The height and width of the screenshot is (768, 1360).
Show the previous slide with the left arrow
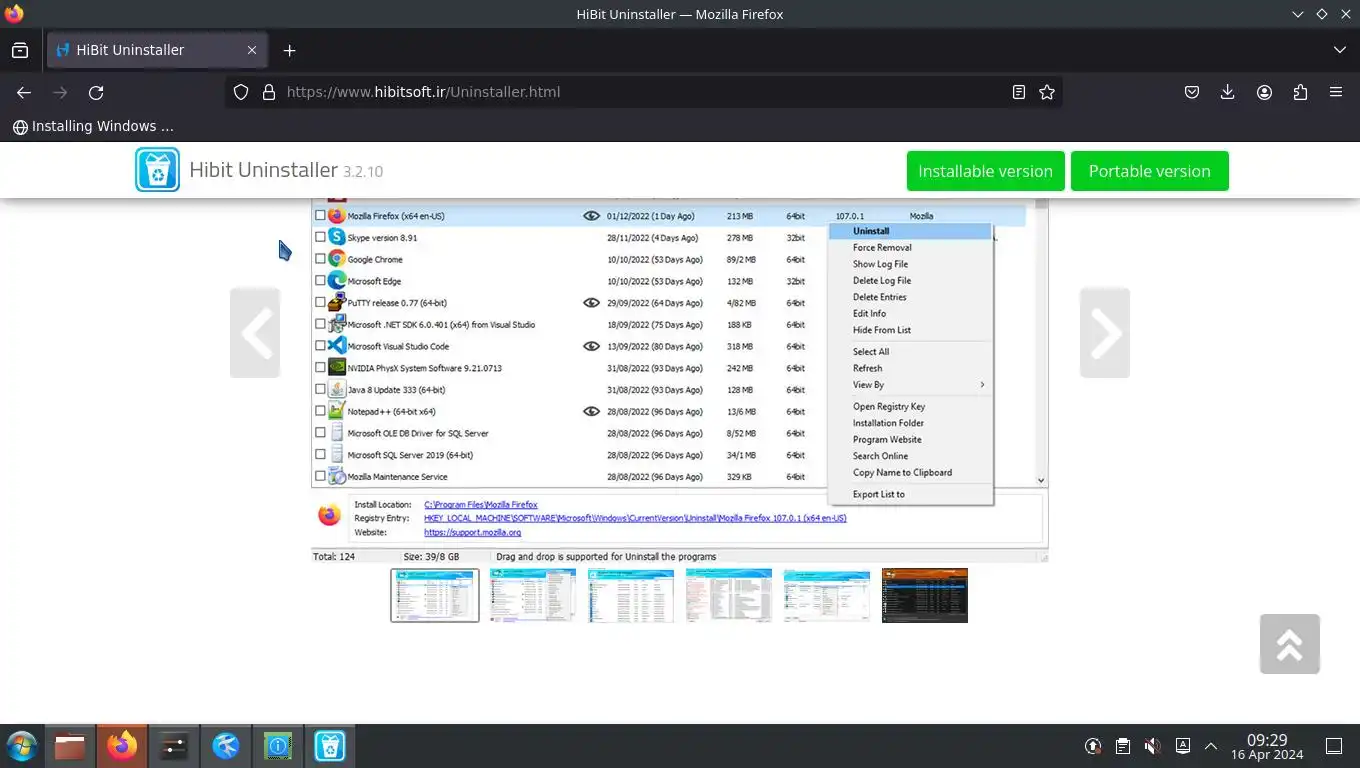[255, 333]
